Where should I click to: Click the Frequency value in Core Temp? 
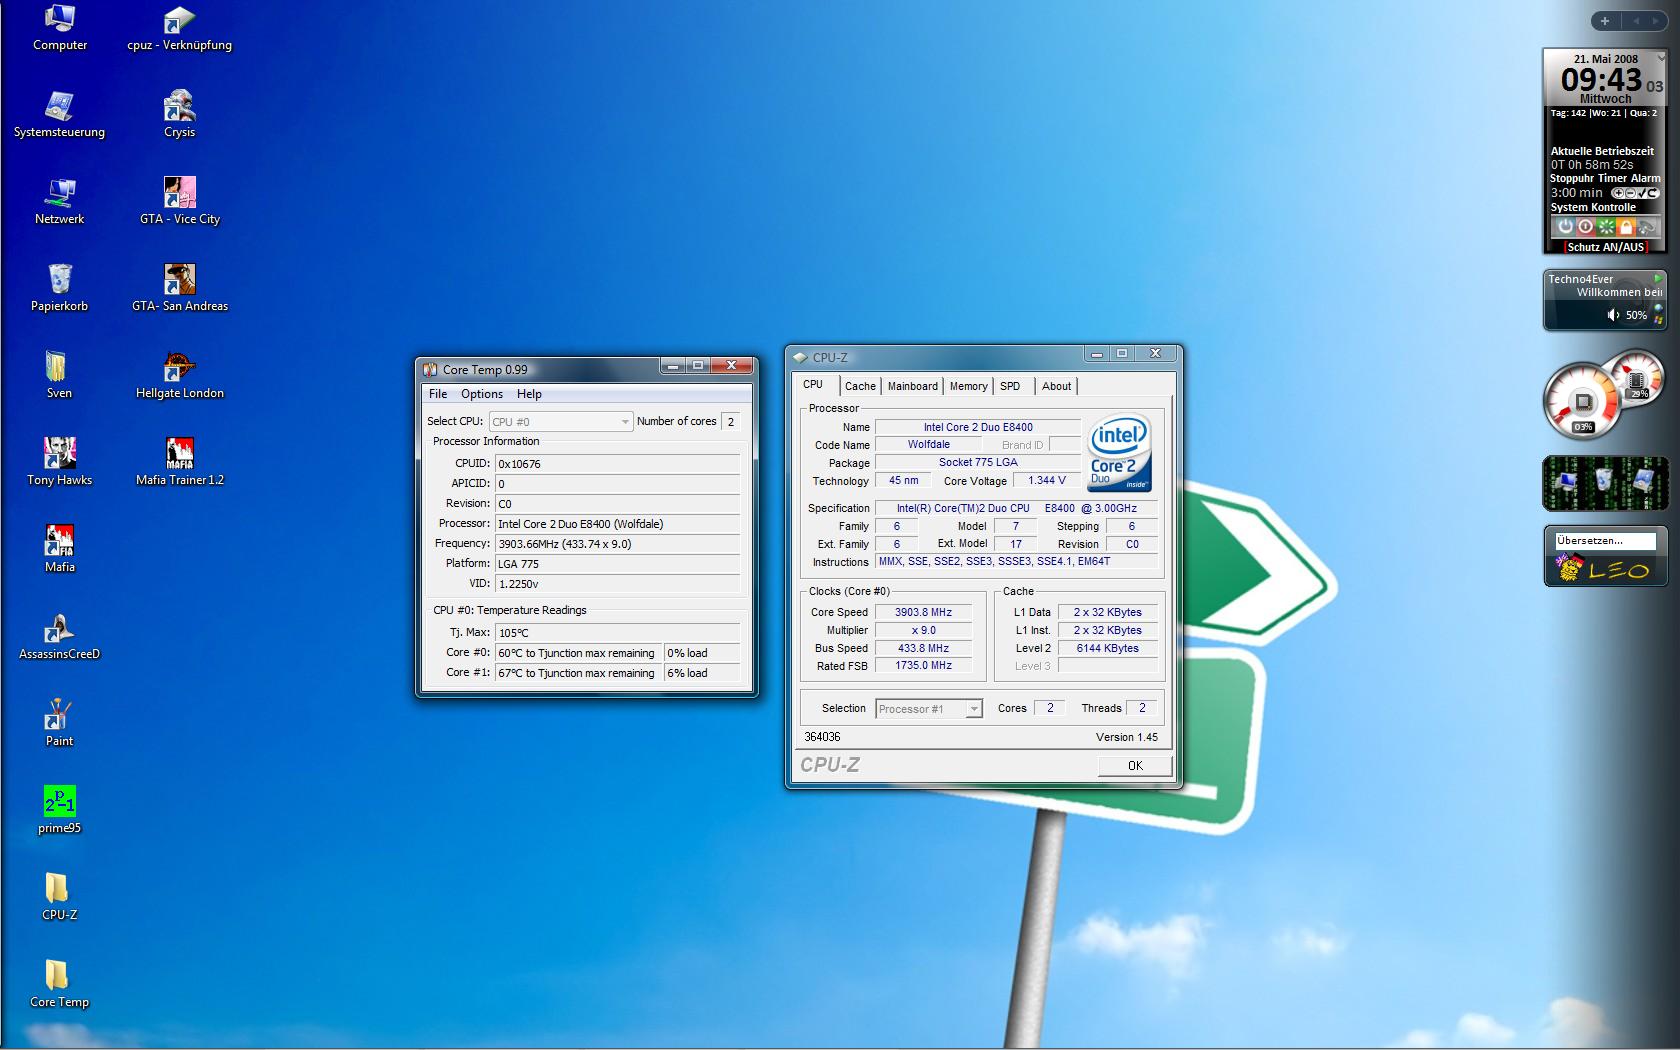(618, 544)
